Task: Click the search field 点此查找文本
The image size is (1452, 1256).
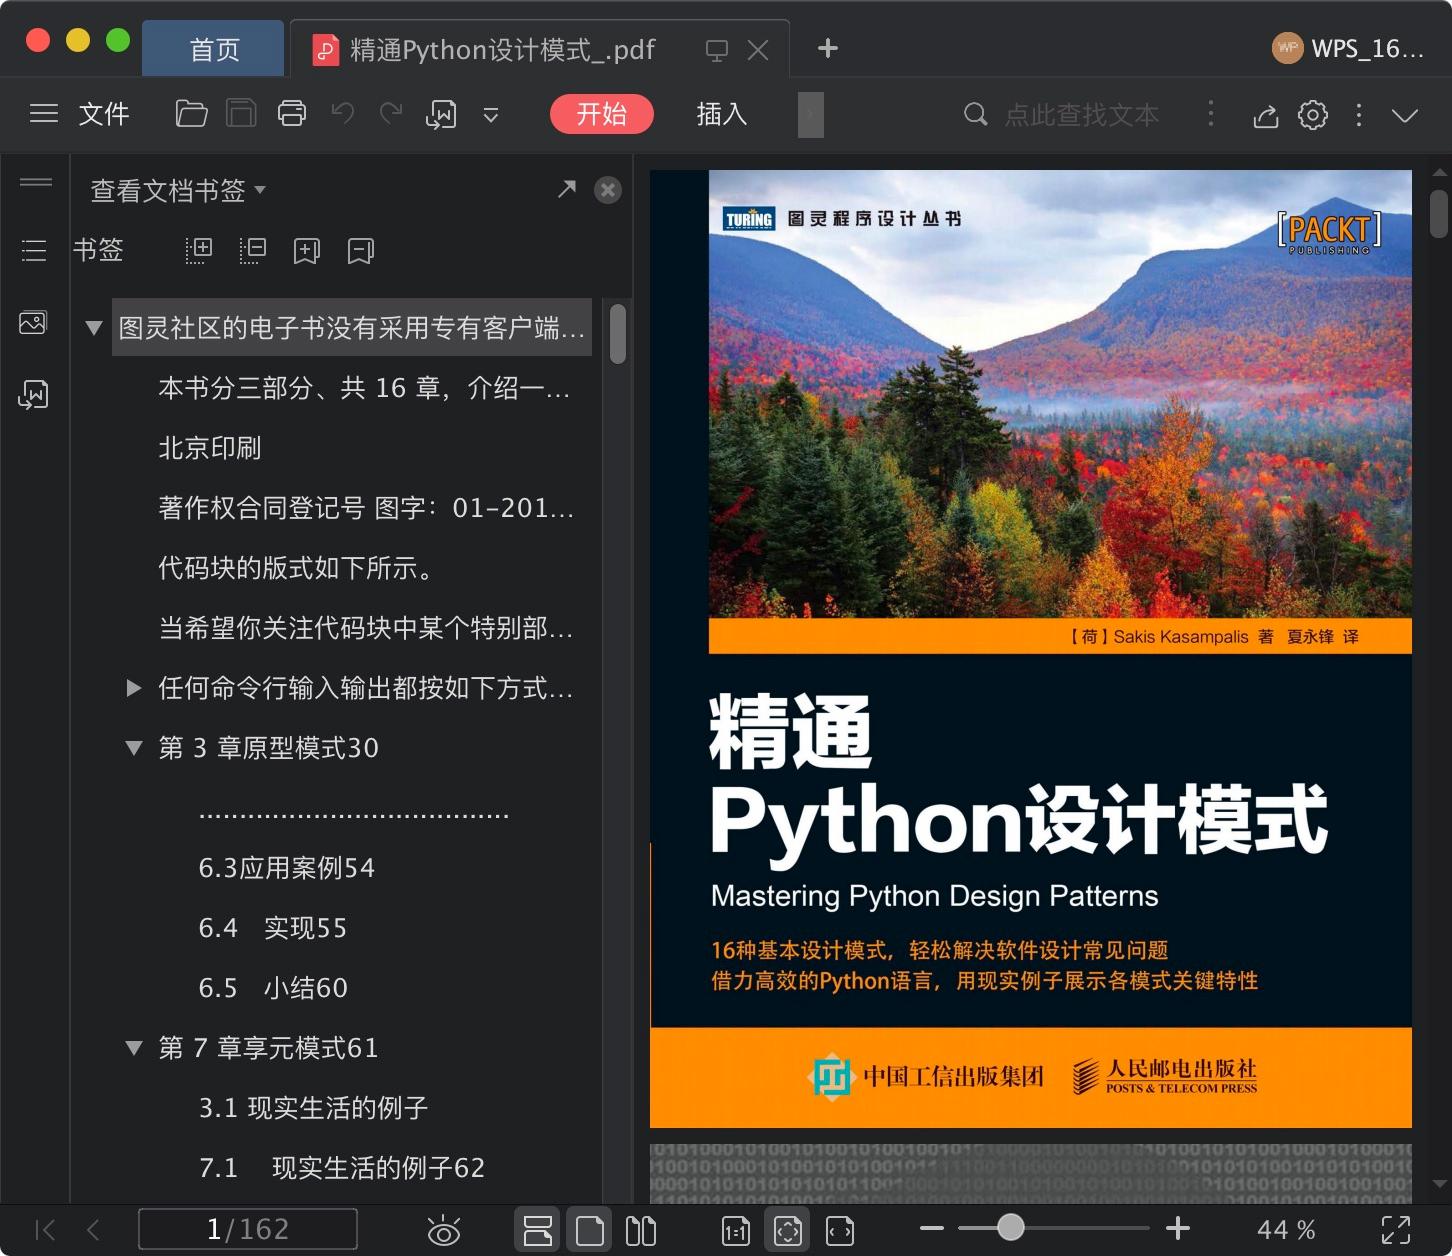Action: coord(1082,114)
